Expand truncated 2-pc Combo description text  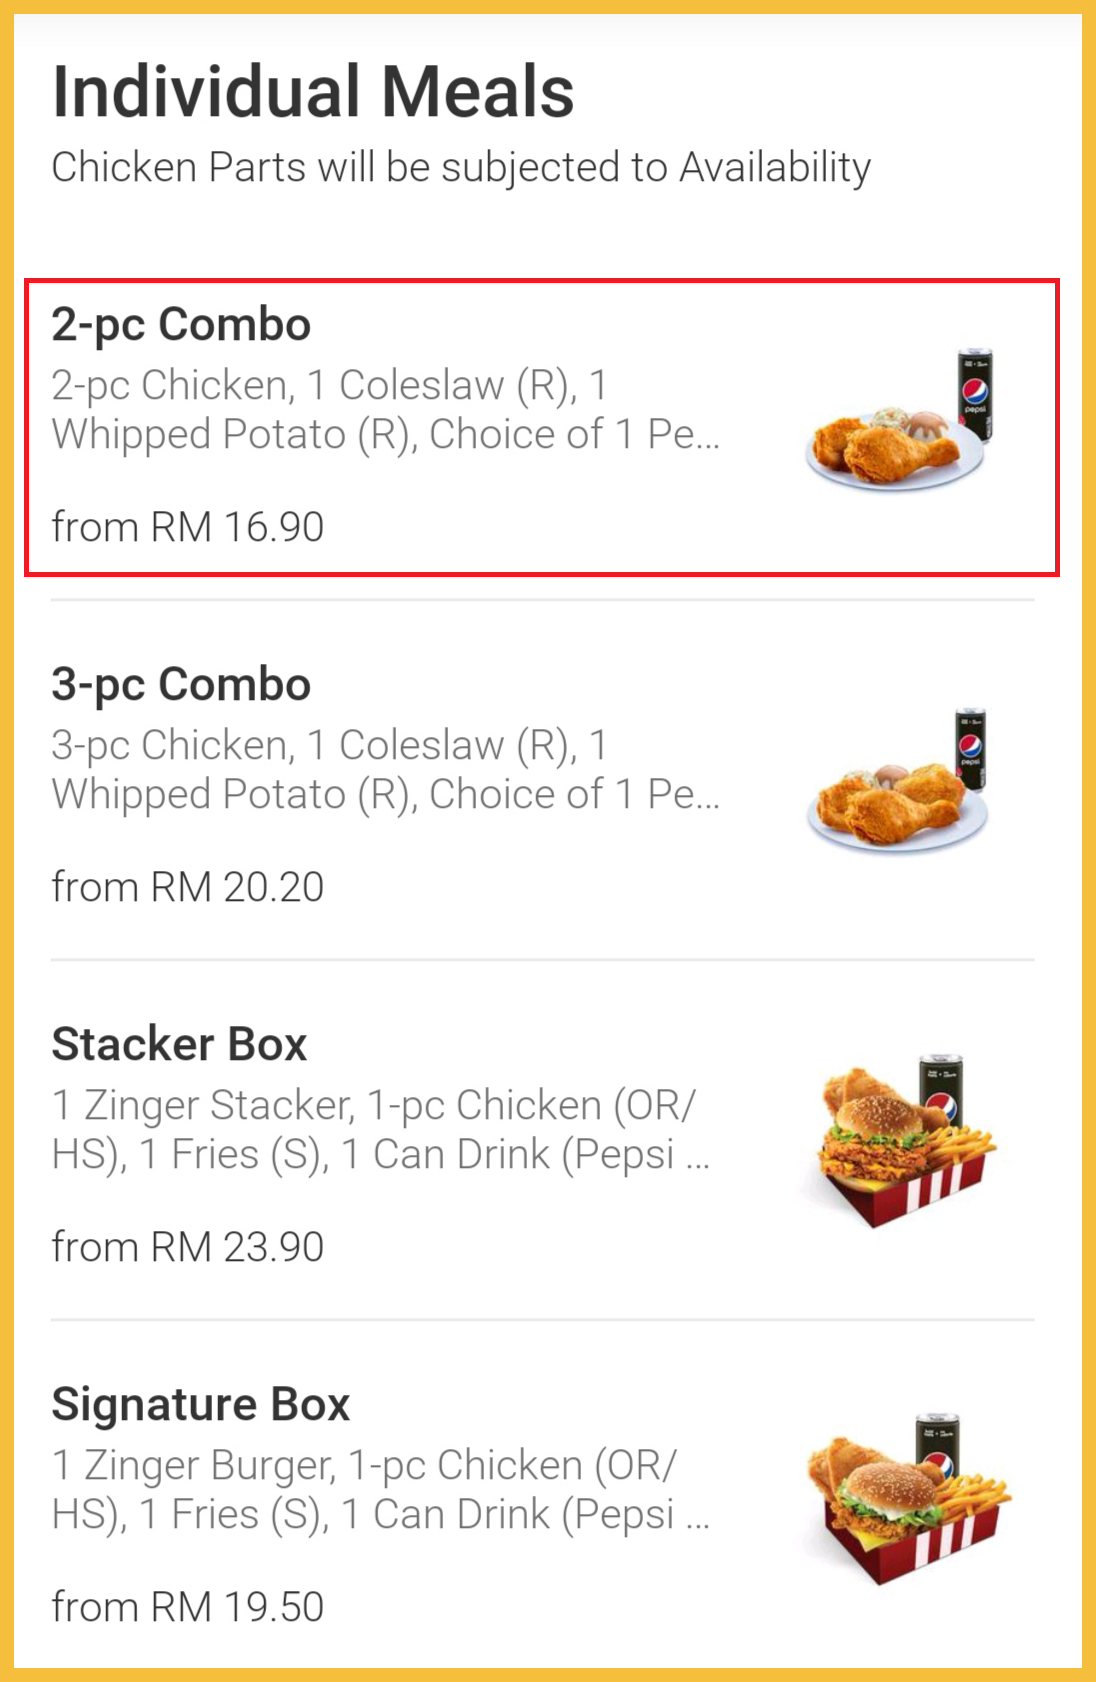pyautogui.click(x=385, y=410)
